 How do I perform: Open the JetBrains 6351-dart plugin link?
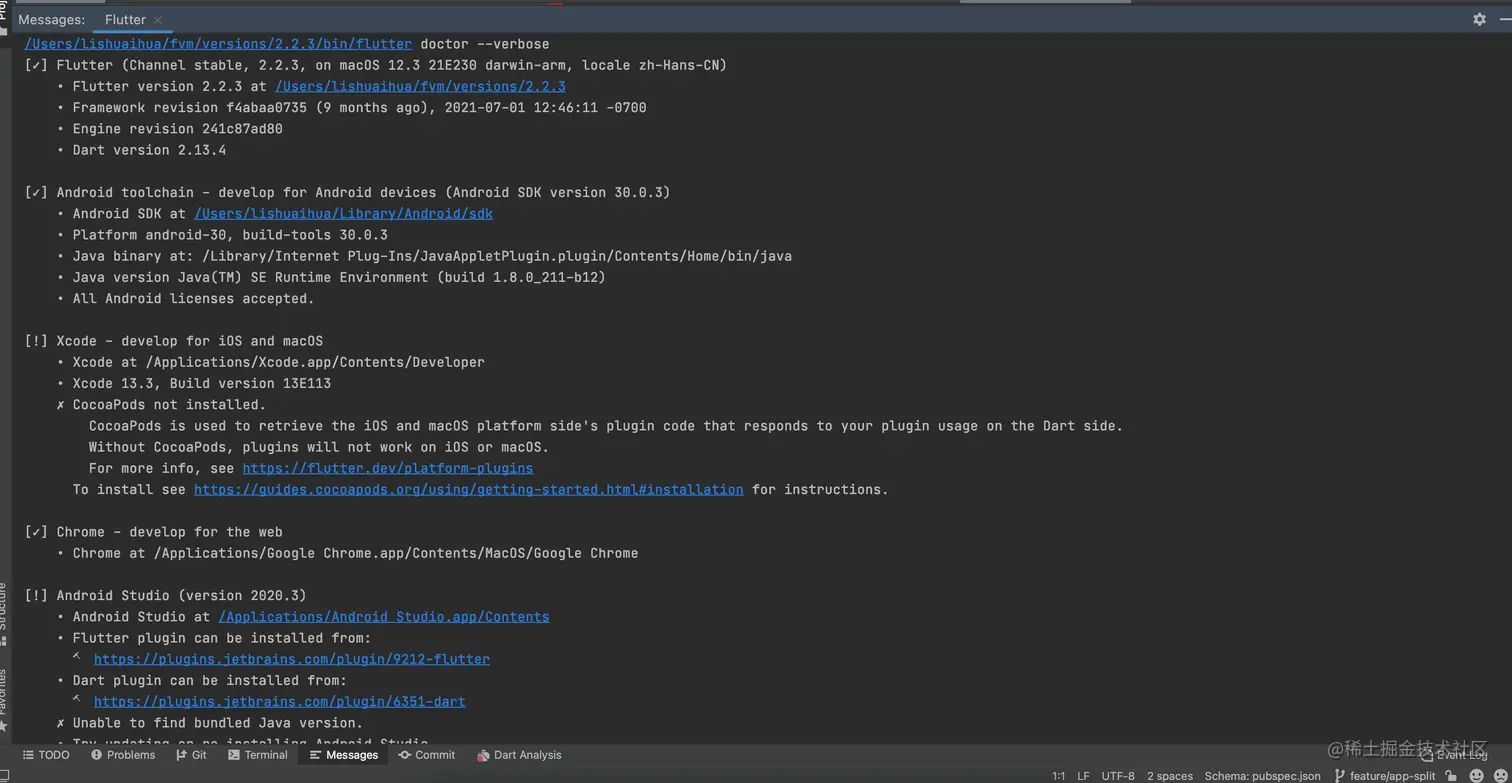[x=279, y=702]
